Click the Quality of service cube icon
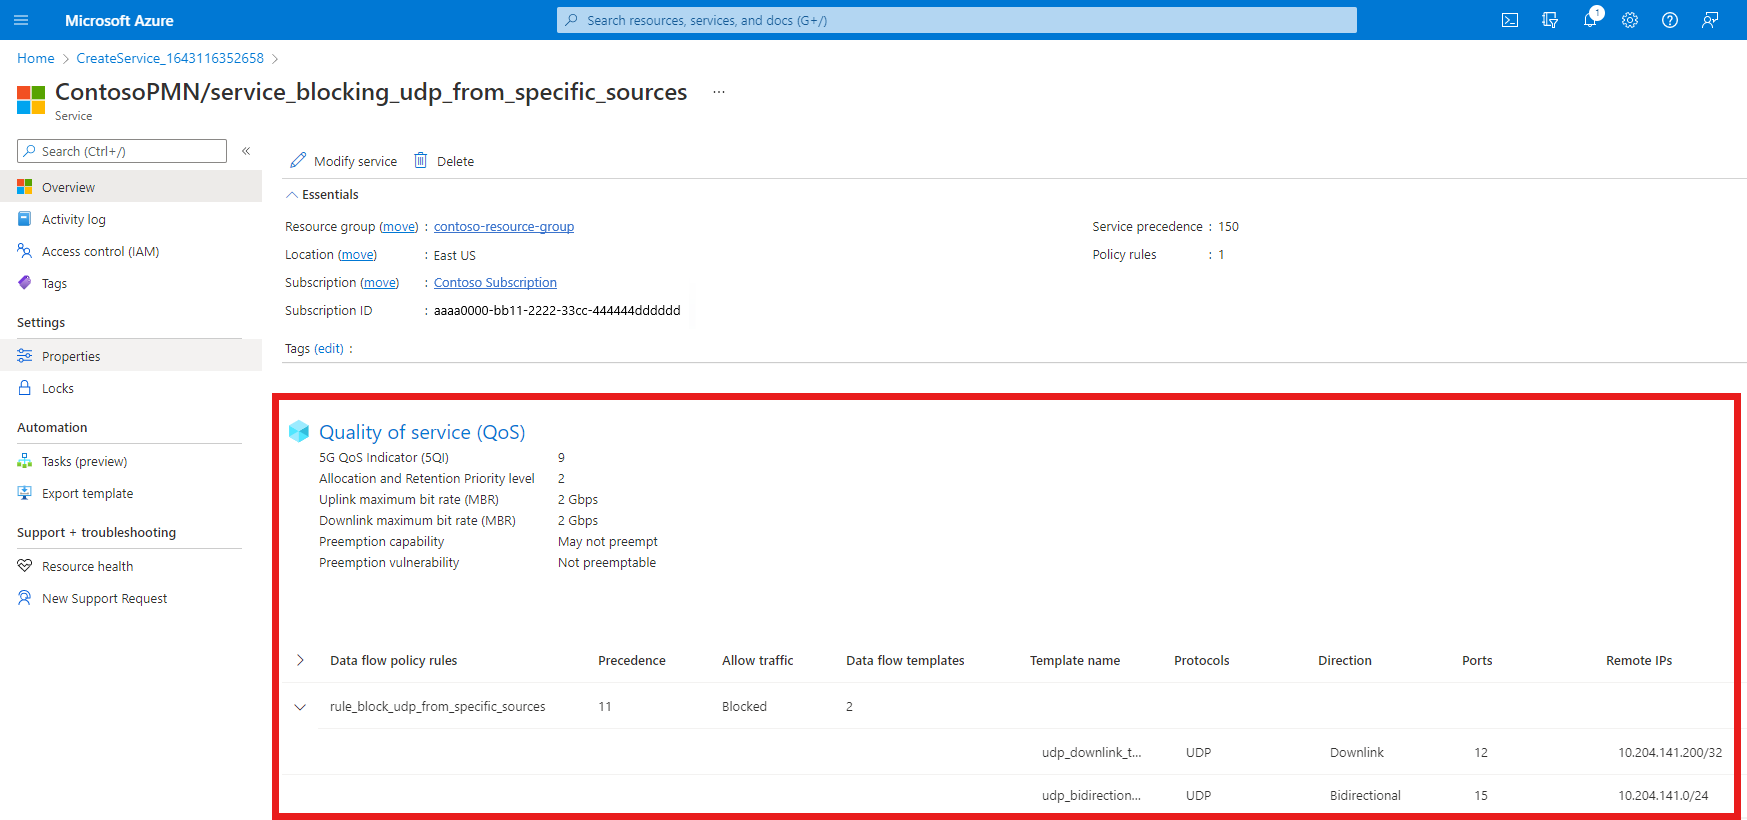 coord(299,431)
